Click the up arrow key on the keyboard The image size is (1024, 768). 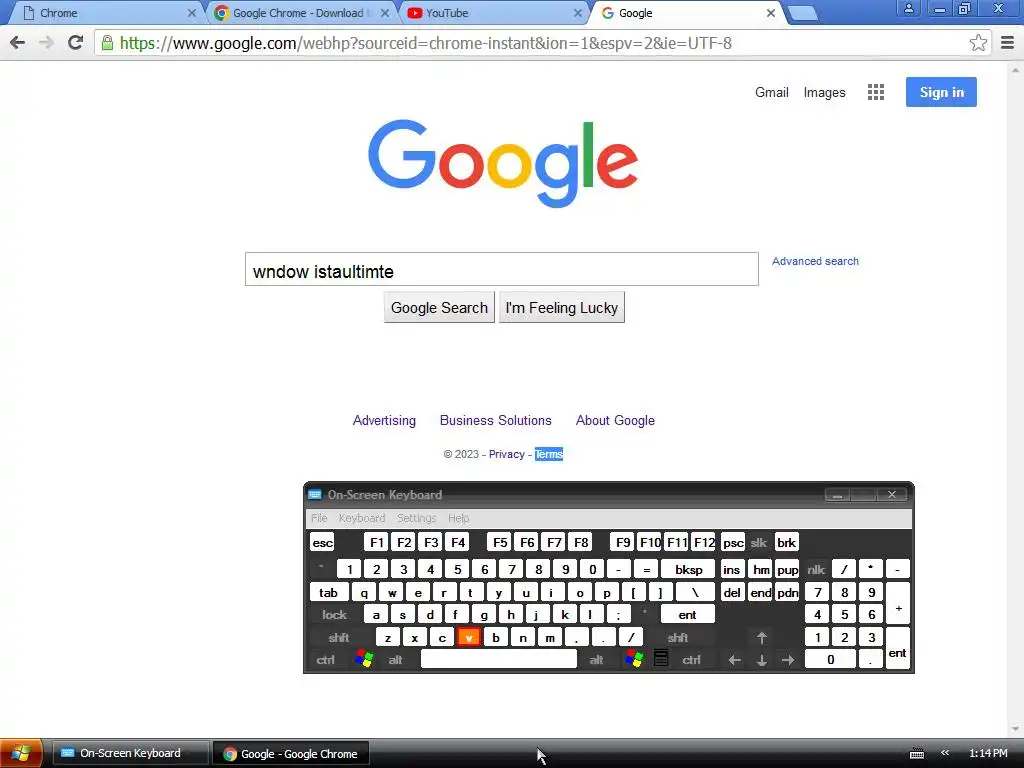761,637
